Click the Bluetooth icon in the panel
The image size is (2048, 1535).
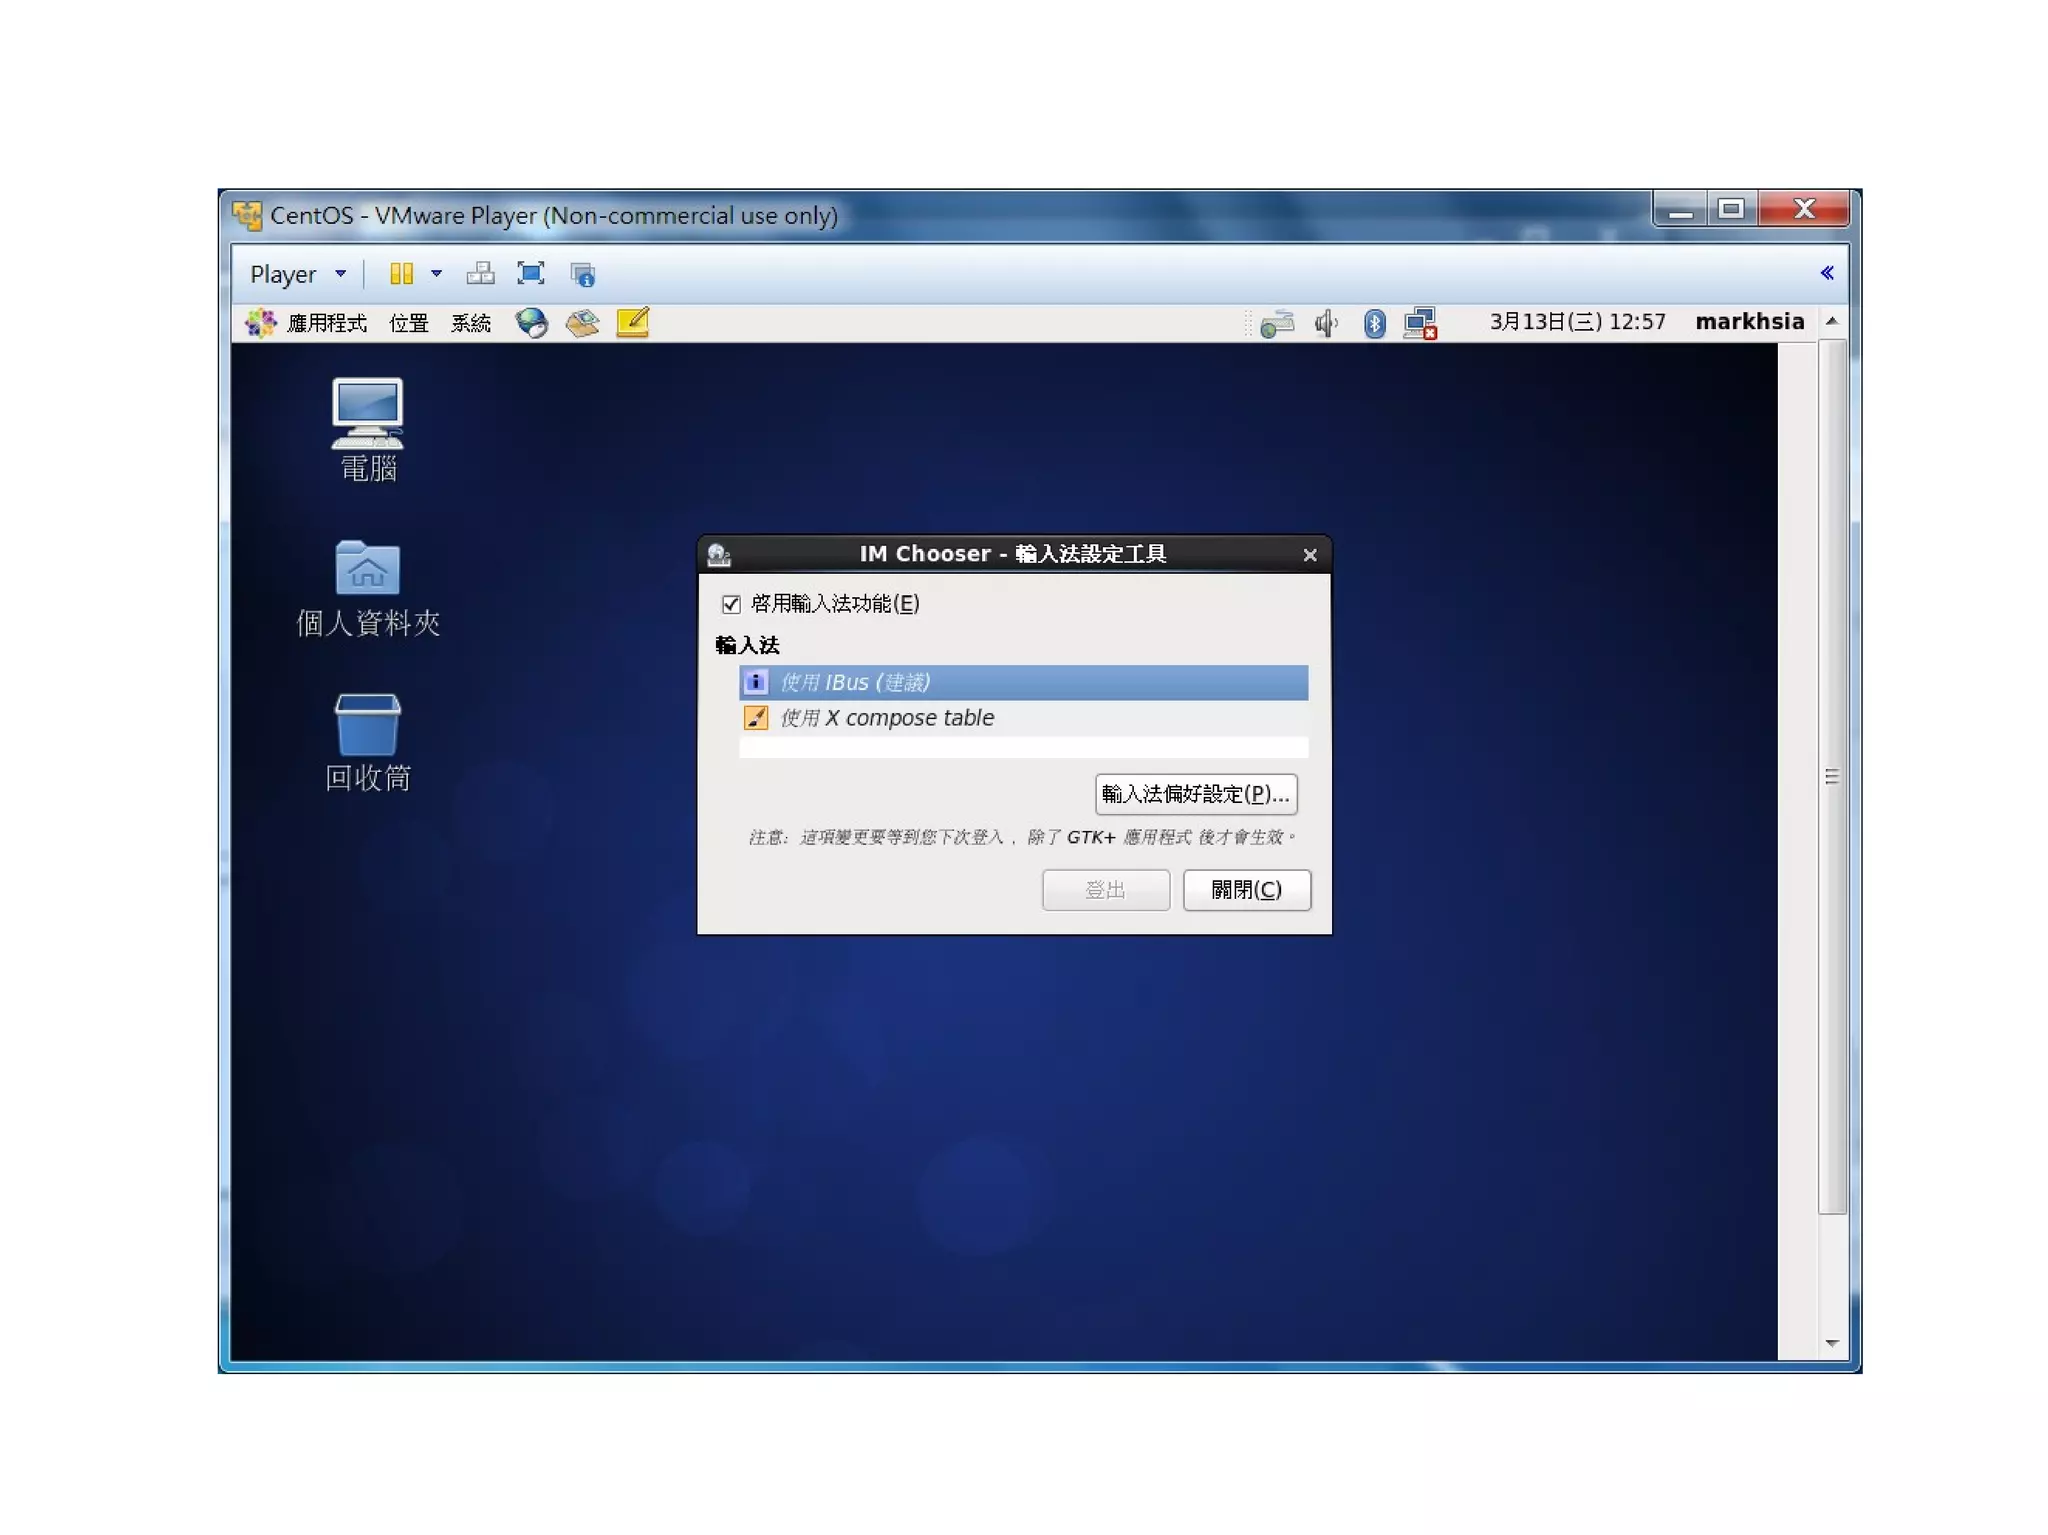(x=1375, y=323)
